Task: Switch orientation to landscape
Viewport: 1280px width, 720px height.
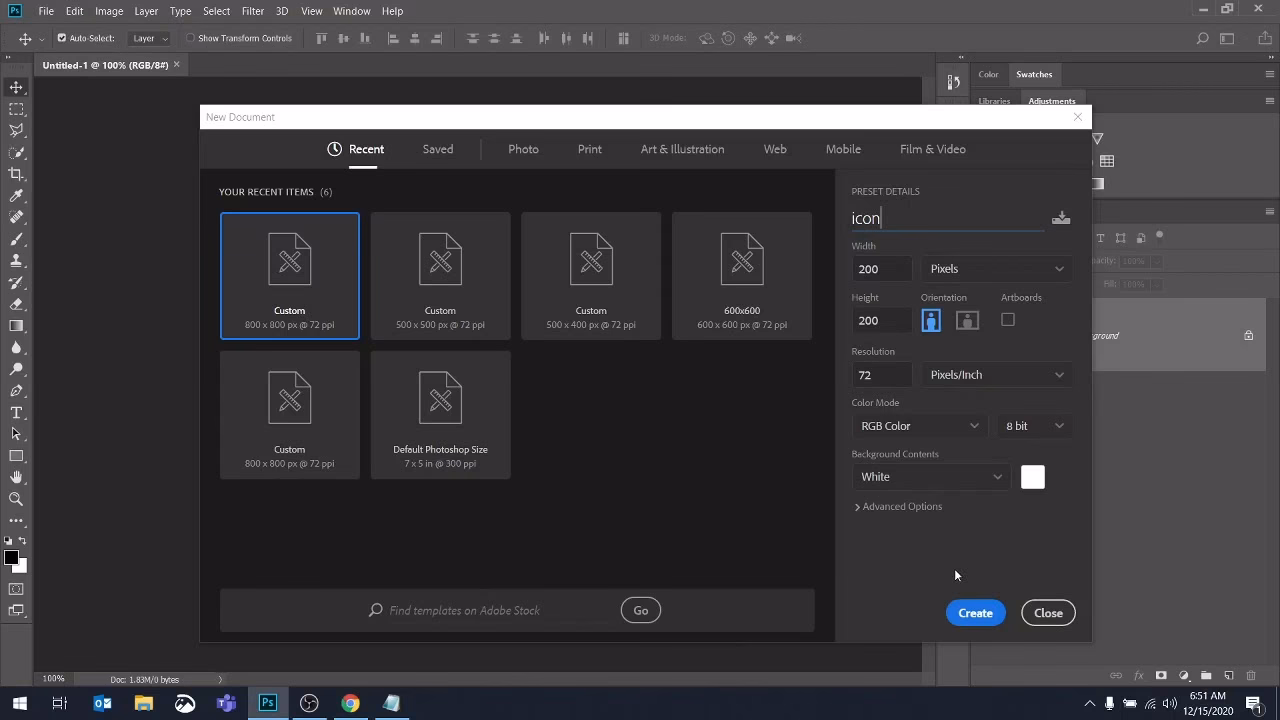Action: click(966, 319)
